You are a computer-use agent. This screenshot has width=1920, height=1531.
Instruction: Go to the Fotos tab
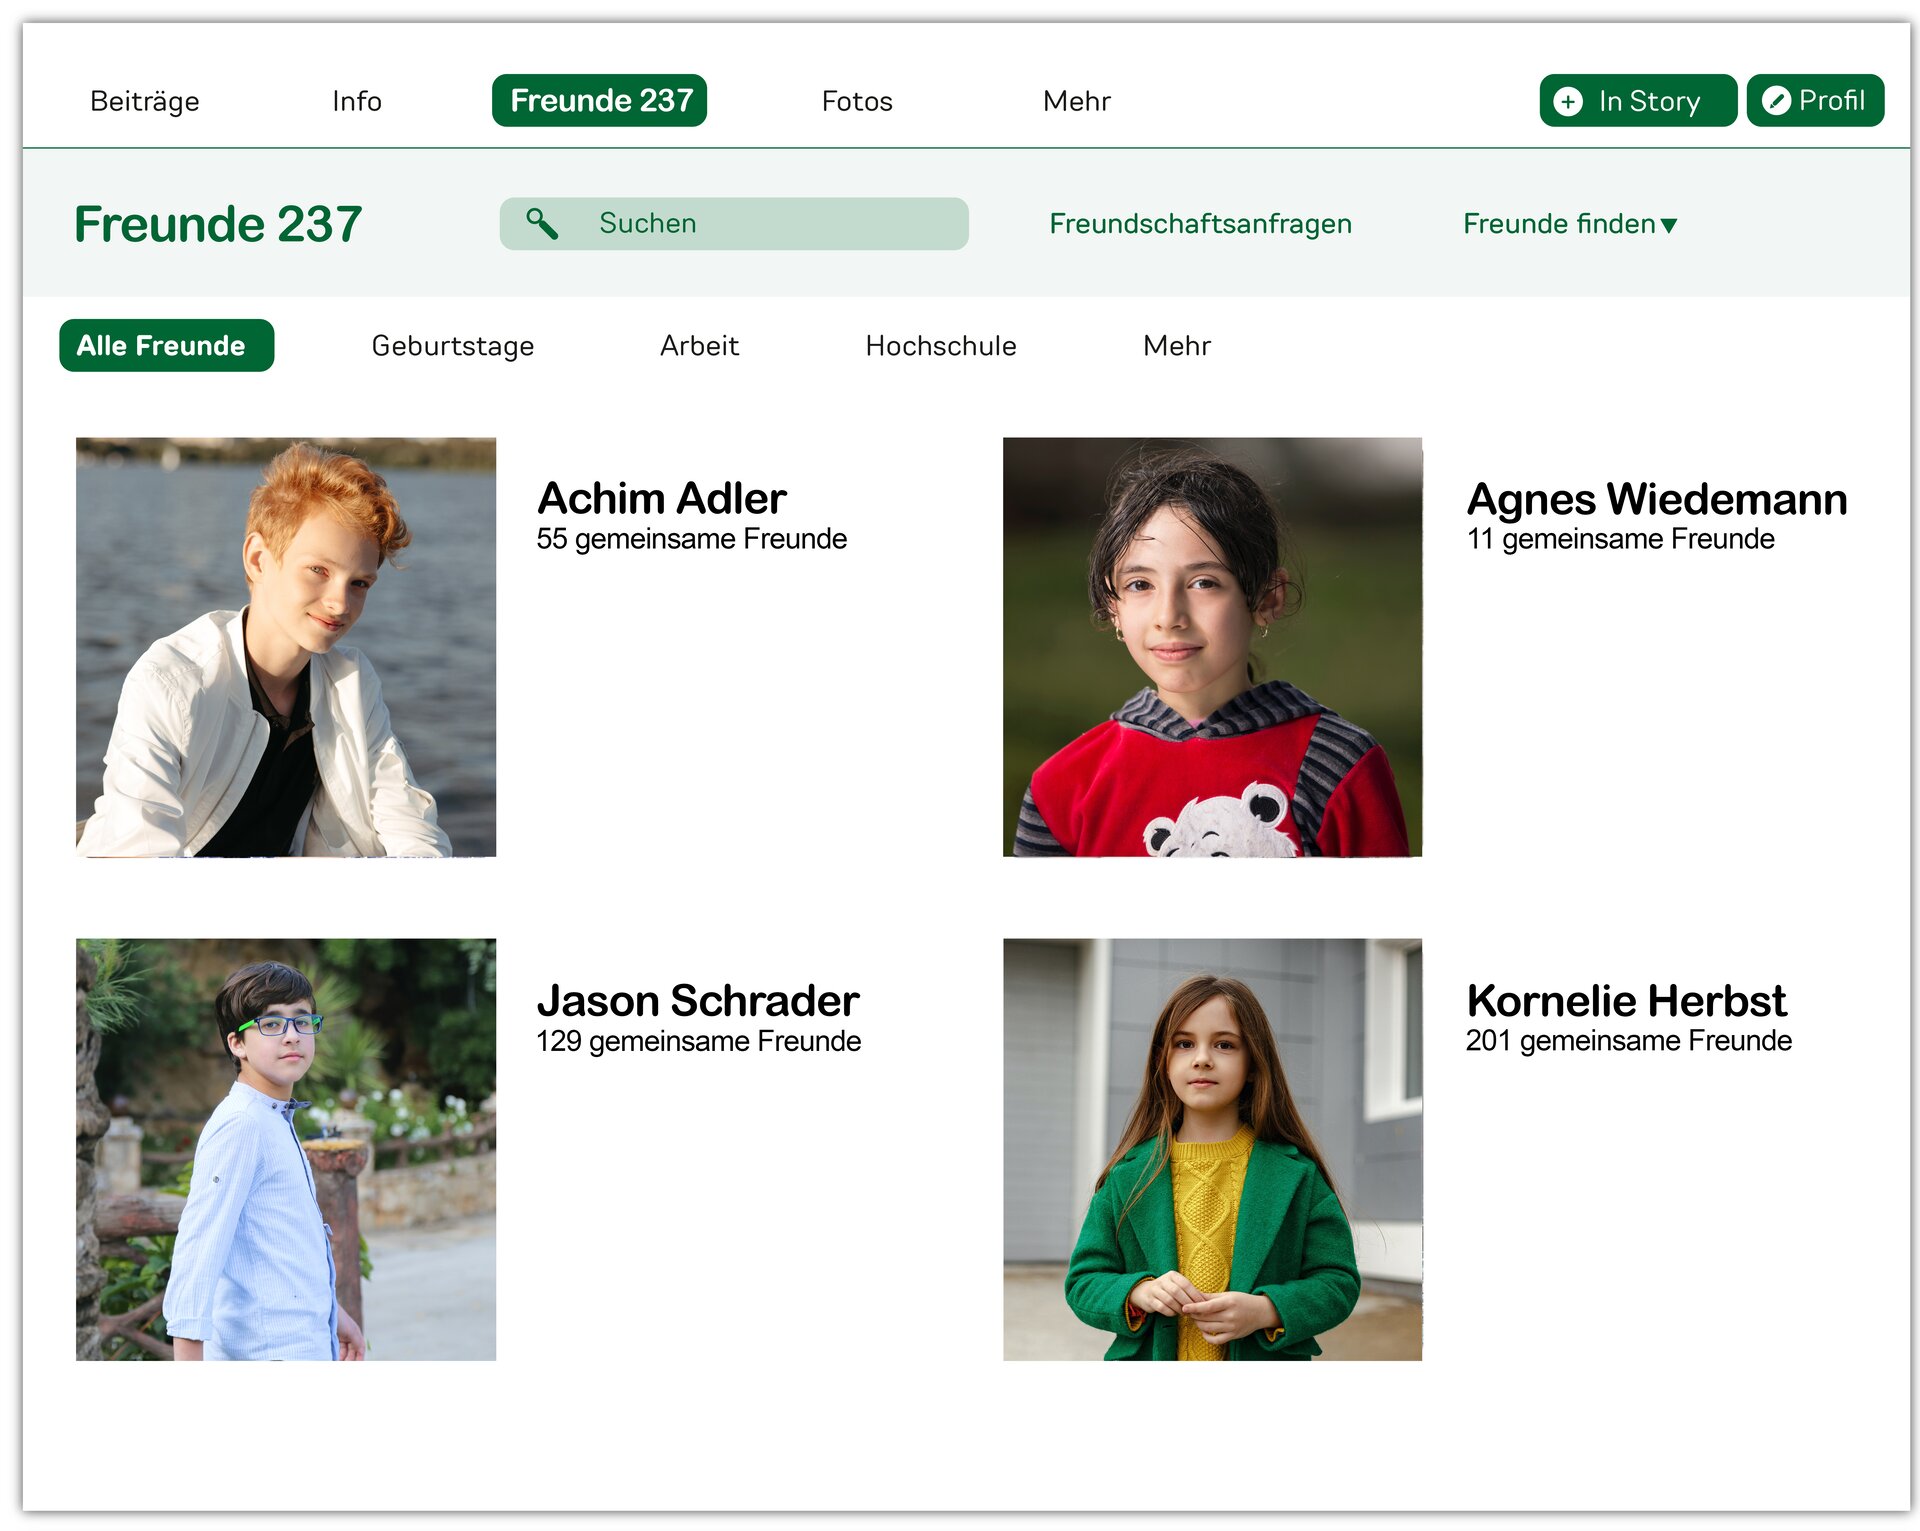856,101
